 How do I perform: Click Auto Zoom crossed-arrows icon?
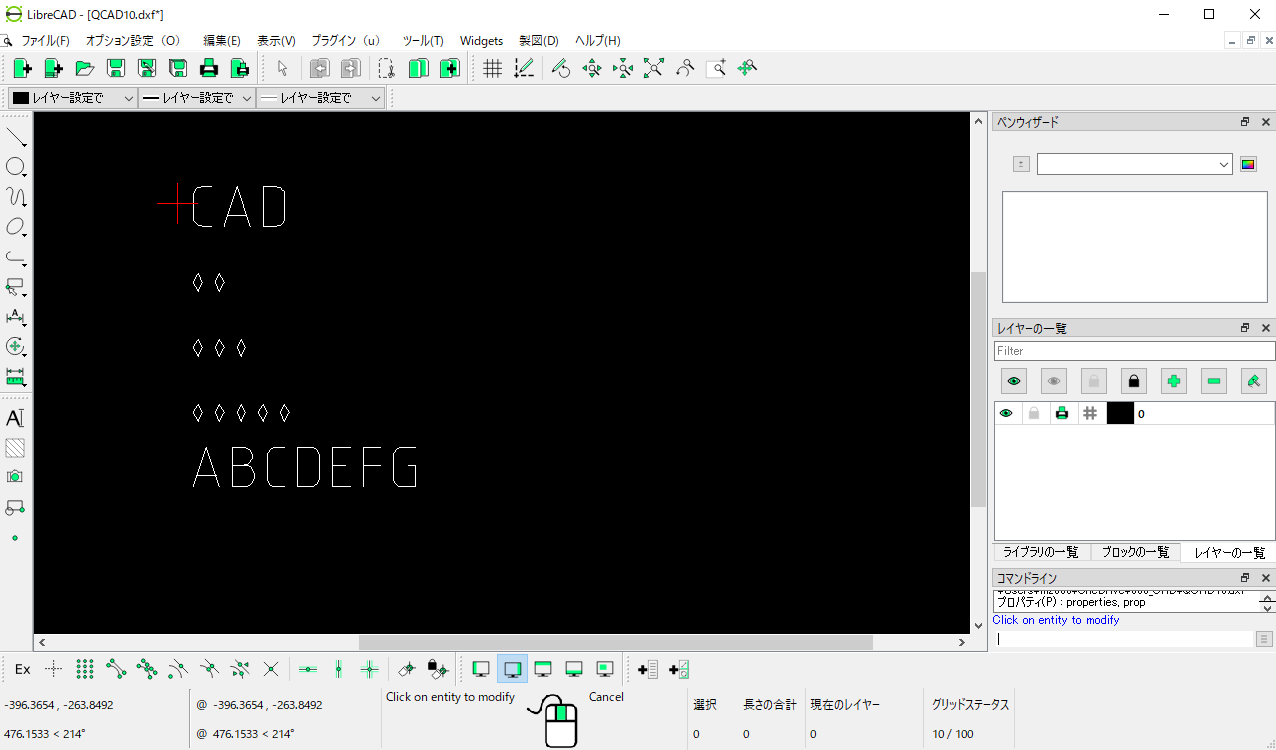tap(654, 68)
